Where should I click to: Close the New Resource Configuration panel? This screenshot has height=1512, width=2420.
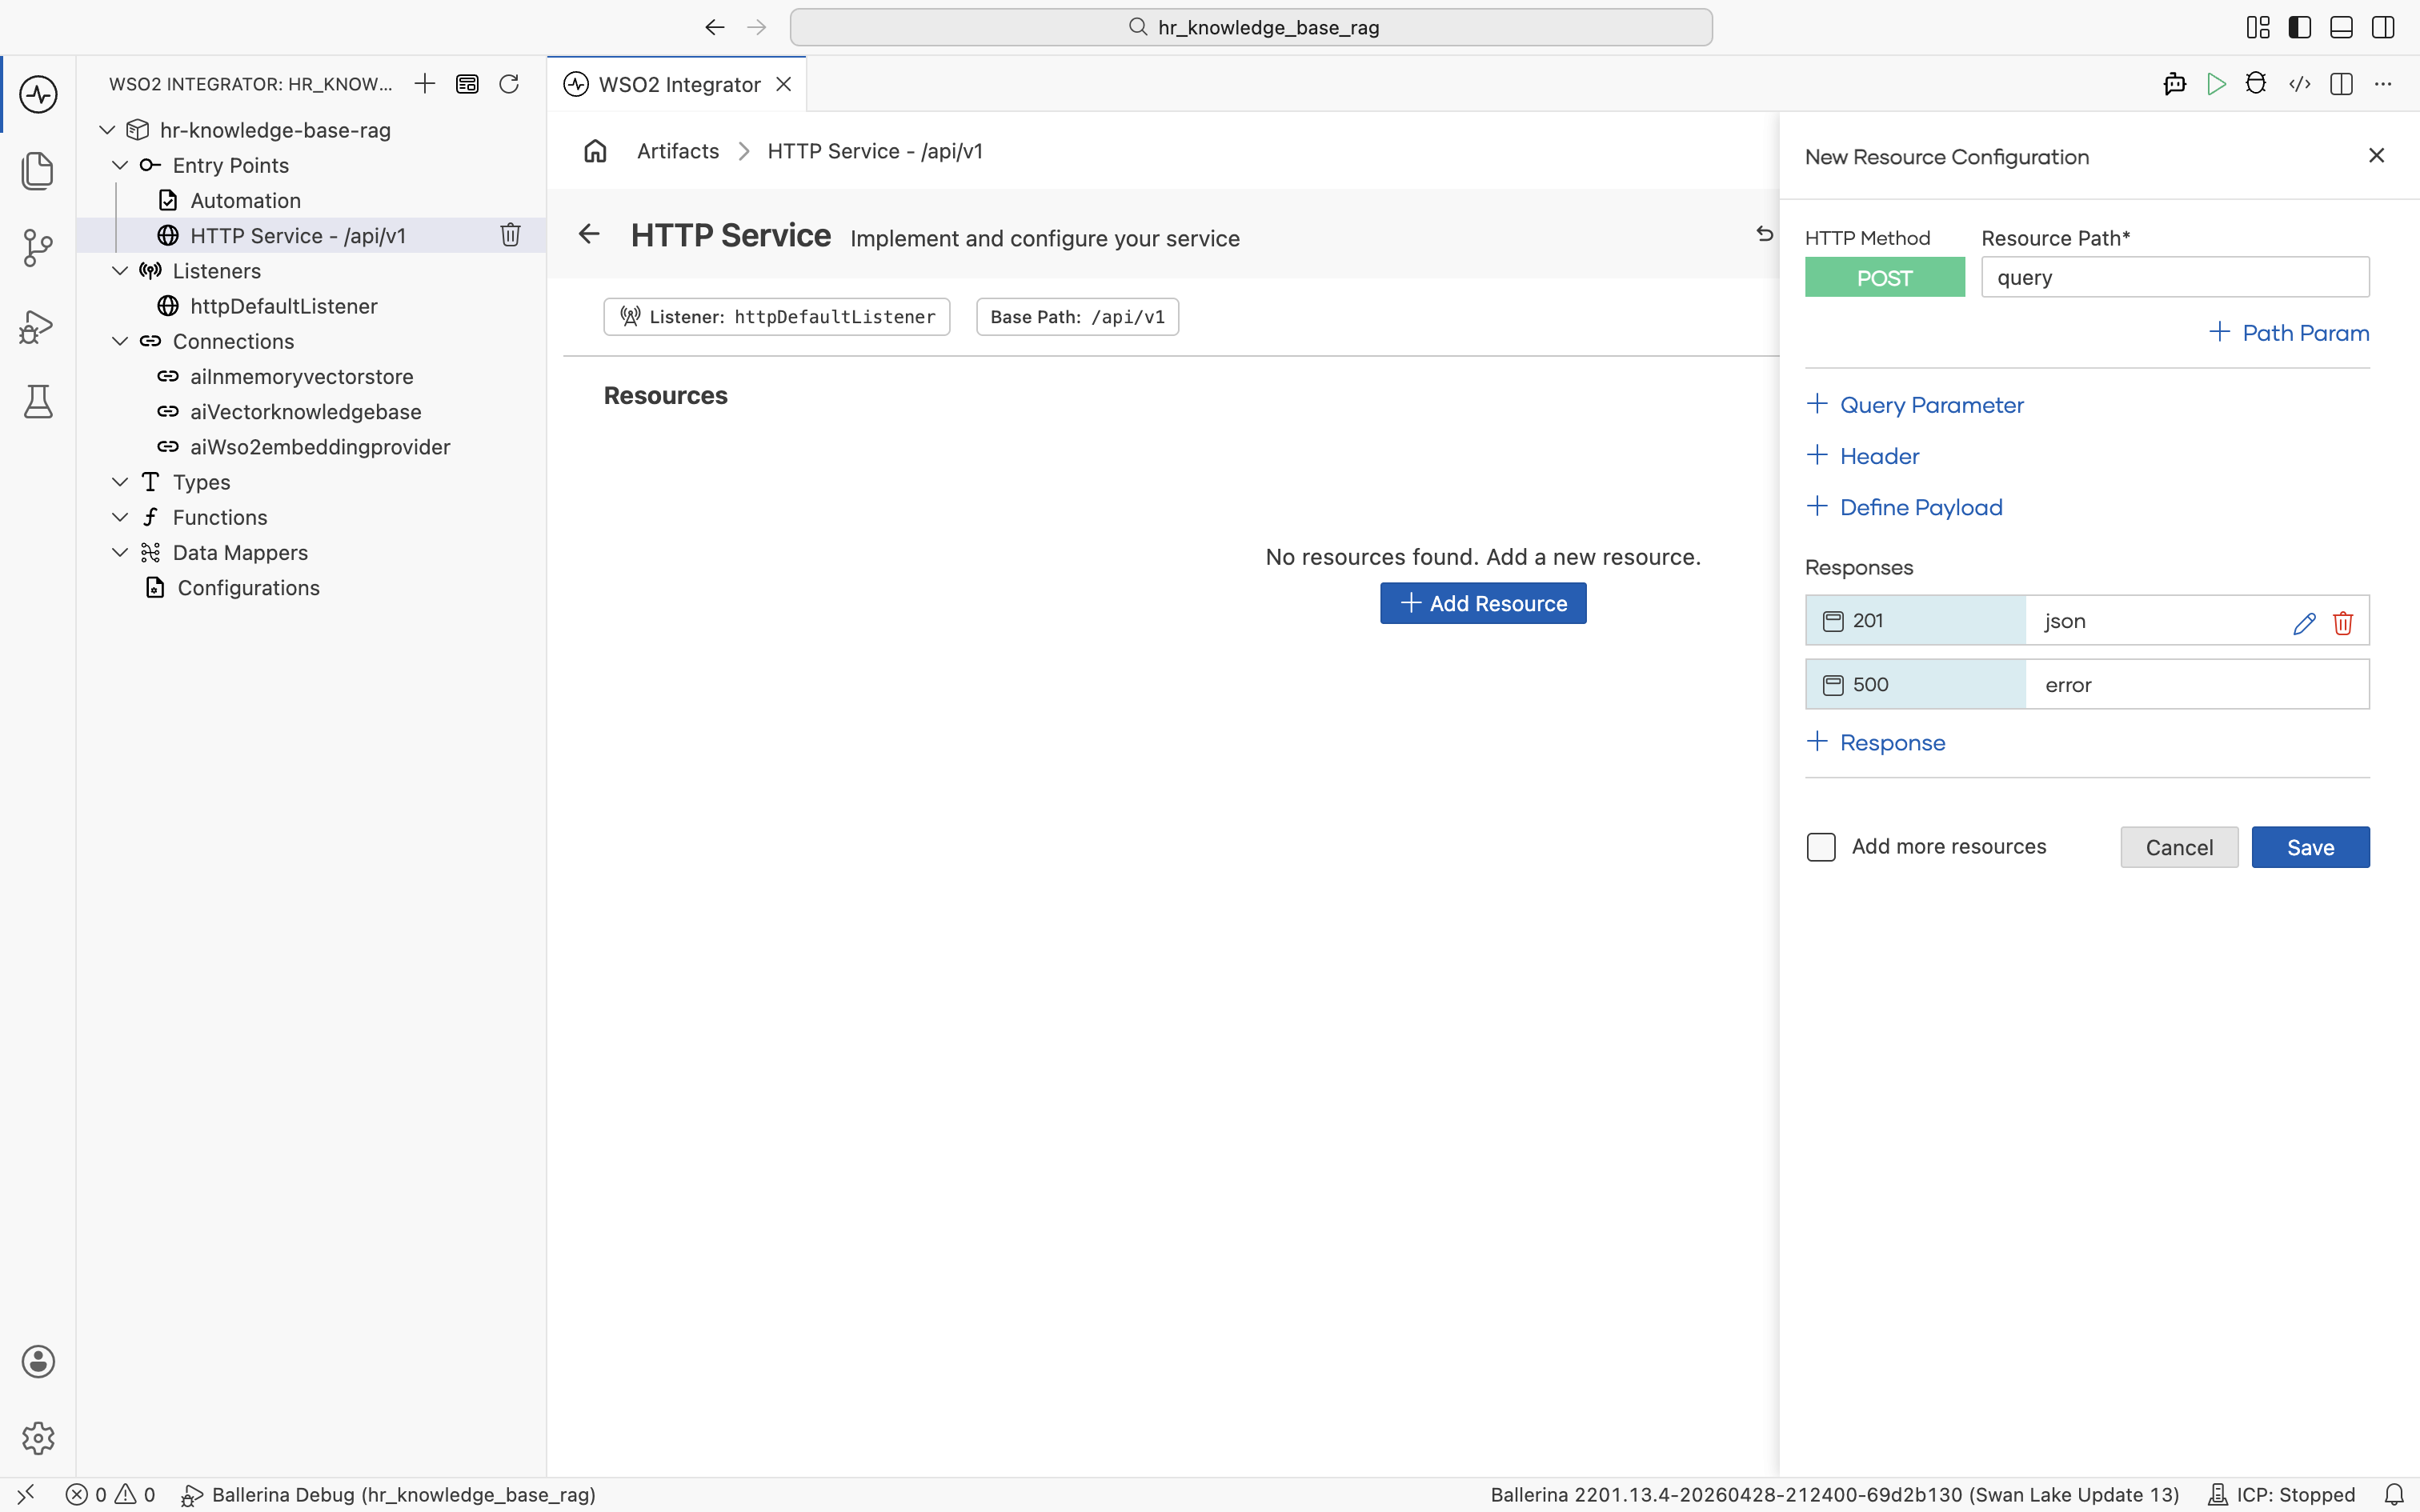pyautogui.click(x=2376, y=155)
